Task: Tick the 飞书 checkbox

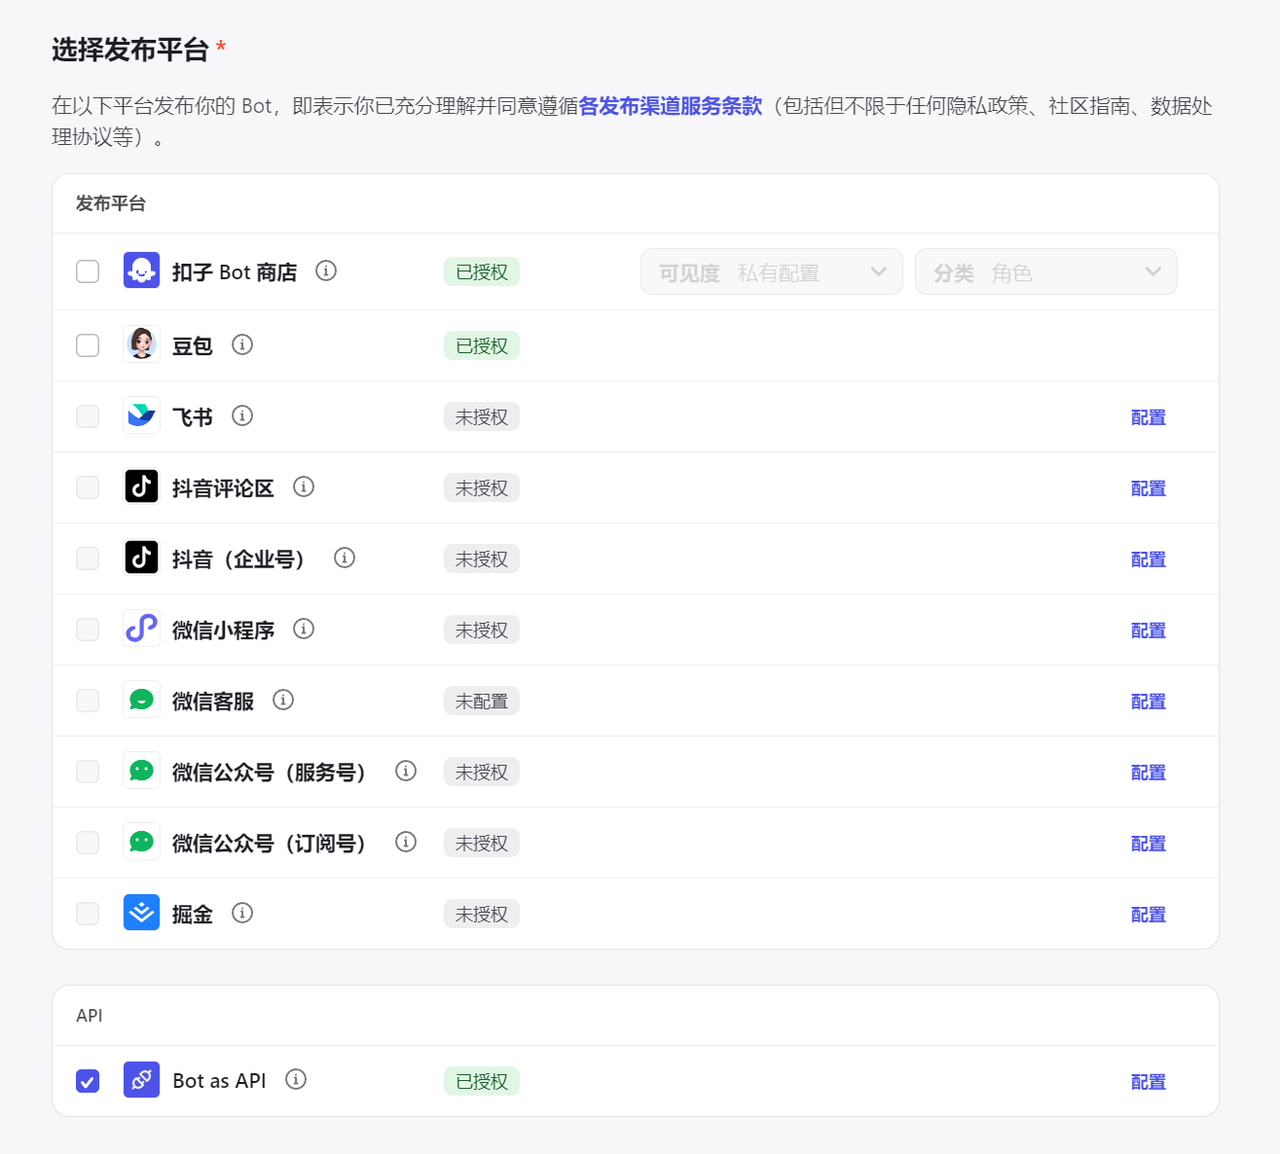Action: [x=88, y=416]
